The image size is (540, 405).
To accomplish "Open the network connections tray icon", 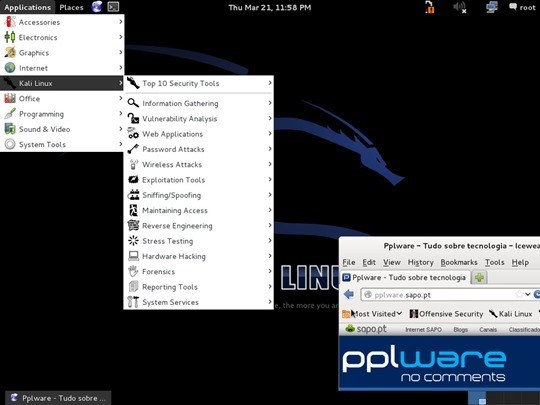I will pyautogui.click(x=492, y=7).
